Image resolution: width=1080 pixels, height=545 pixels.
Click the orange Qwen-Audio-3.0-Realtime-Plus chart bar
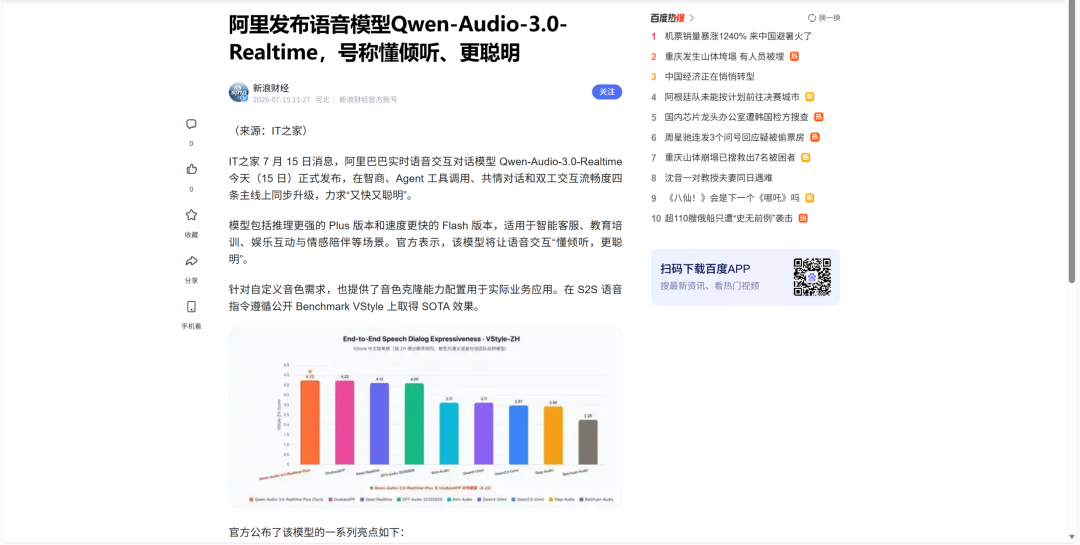pos(310,422)
